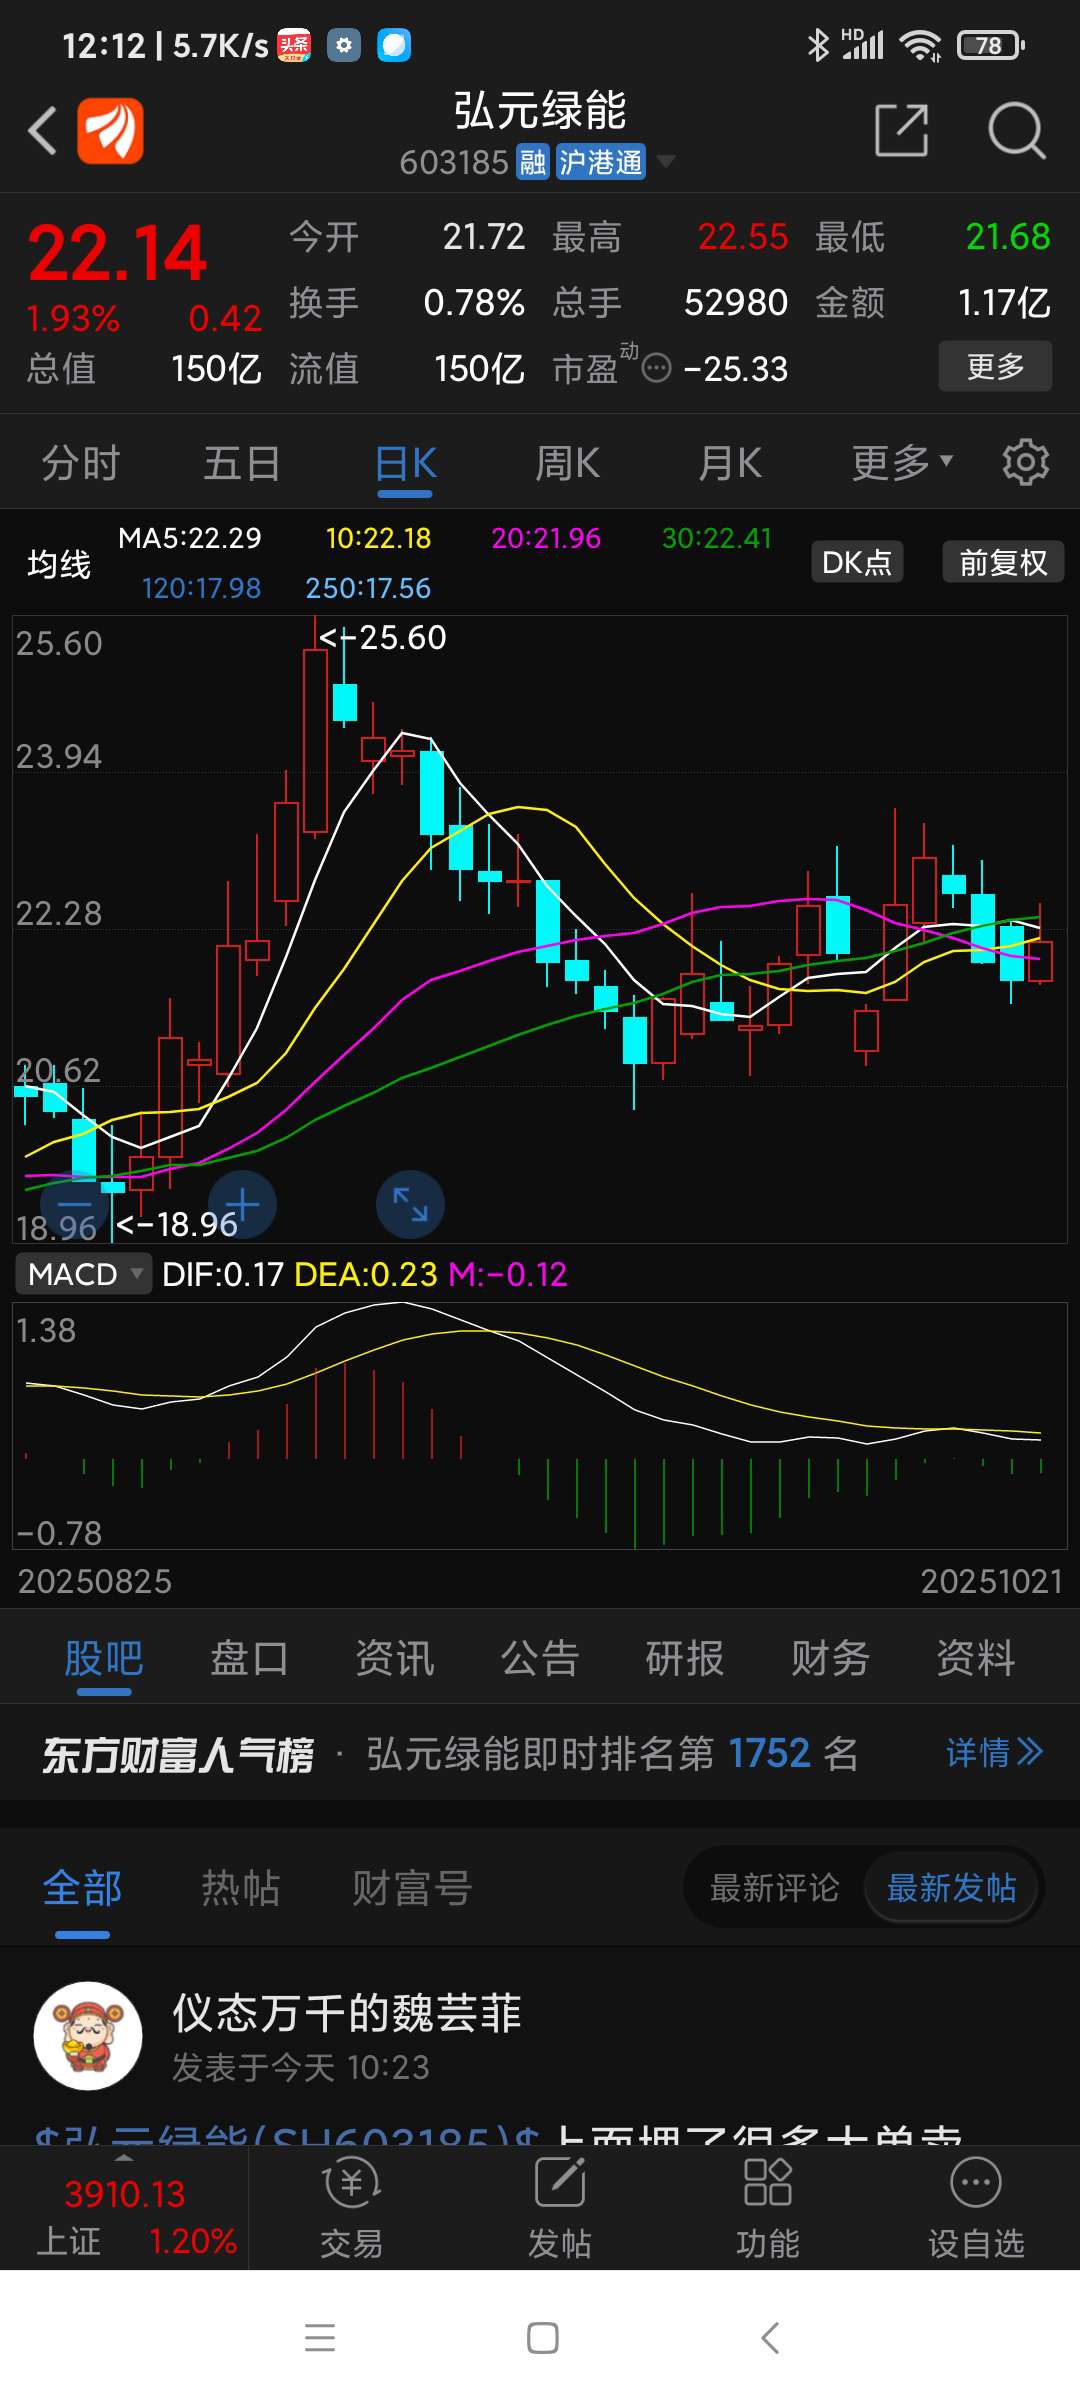Tap the 均线 moving average label

pos(59,564)
